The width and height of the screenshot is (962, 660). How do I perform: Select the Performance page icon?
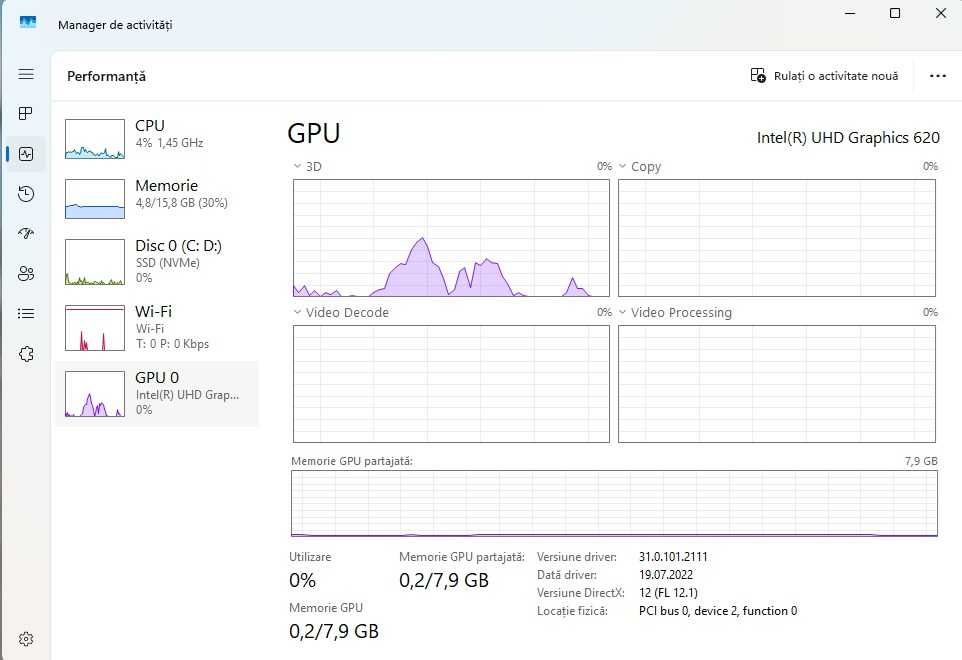point(26,153)
